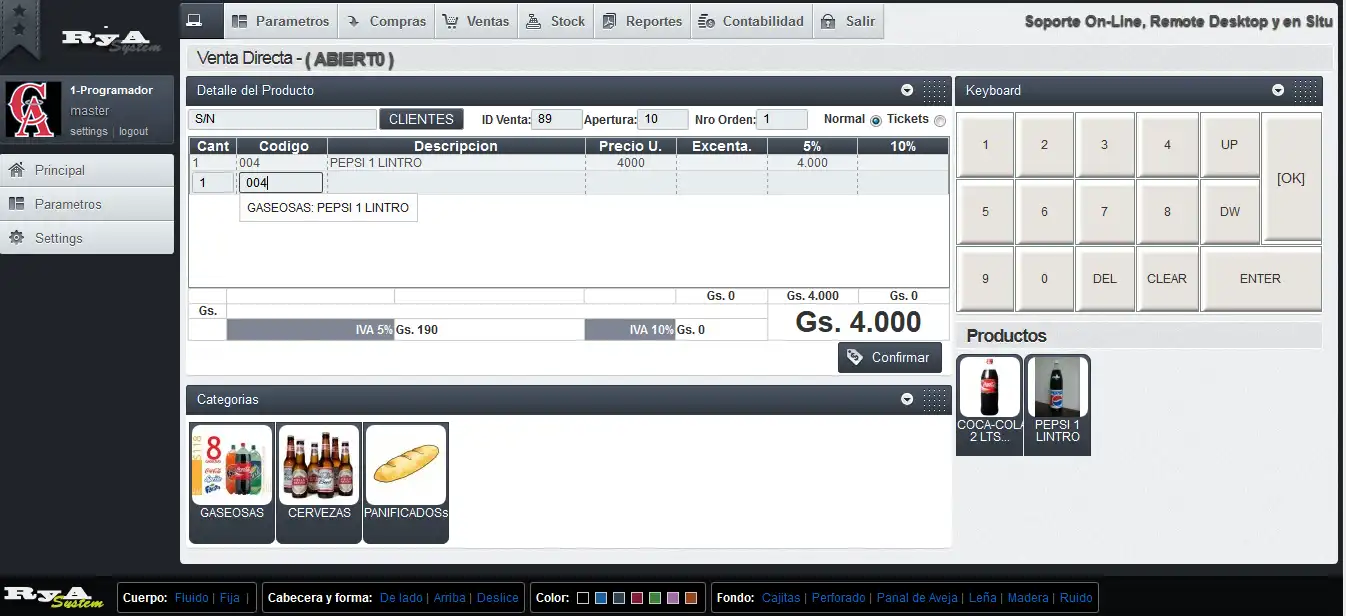Open Settings in the sidebar
The width and height of the screenshot is (1346, 616).
tap(87, 238)
